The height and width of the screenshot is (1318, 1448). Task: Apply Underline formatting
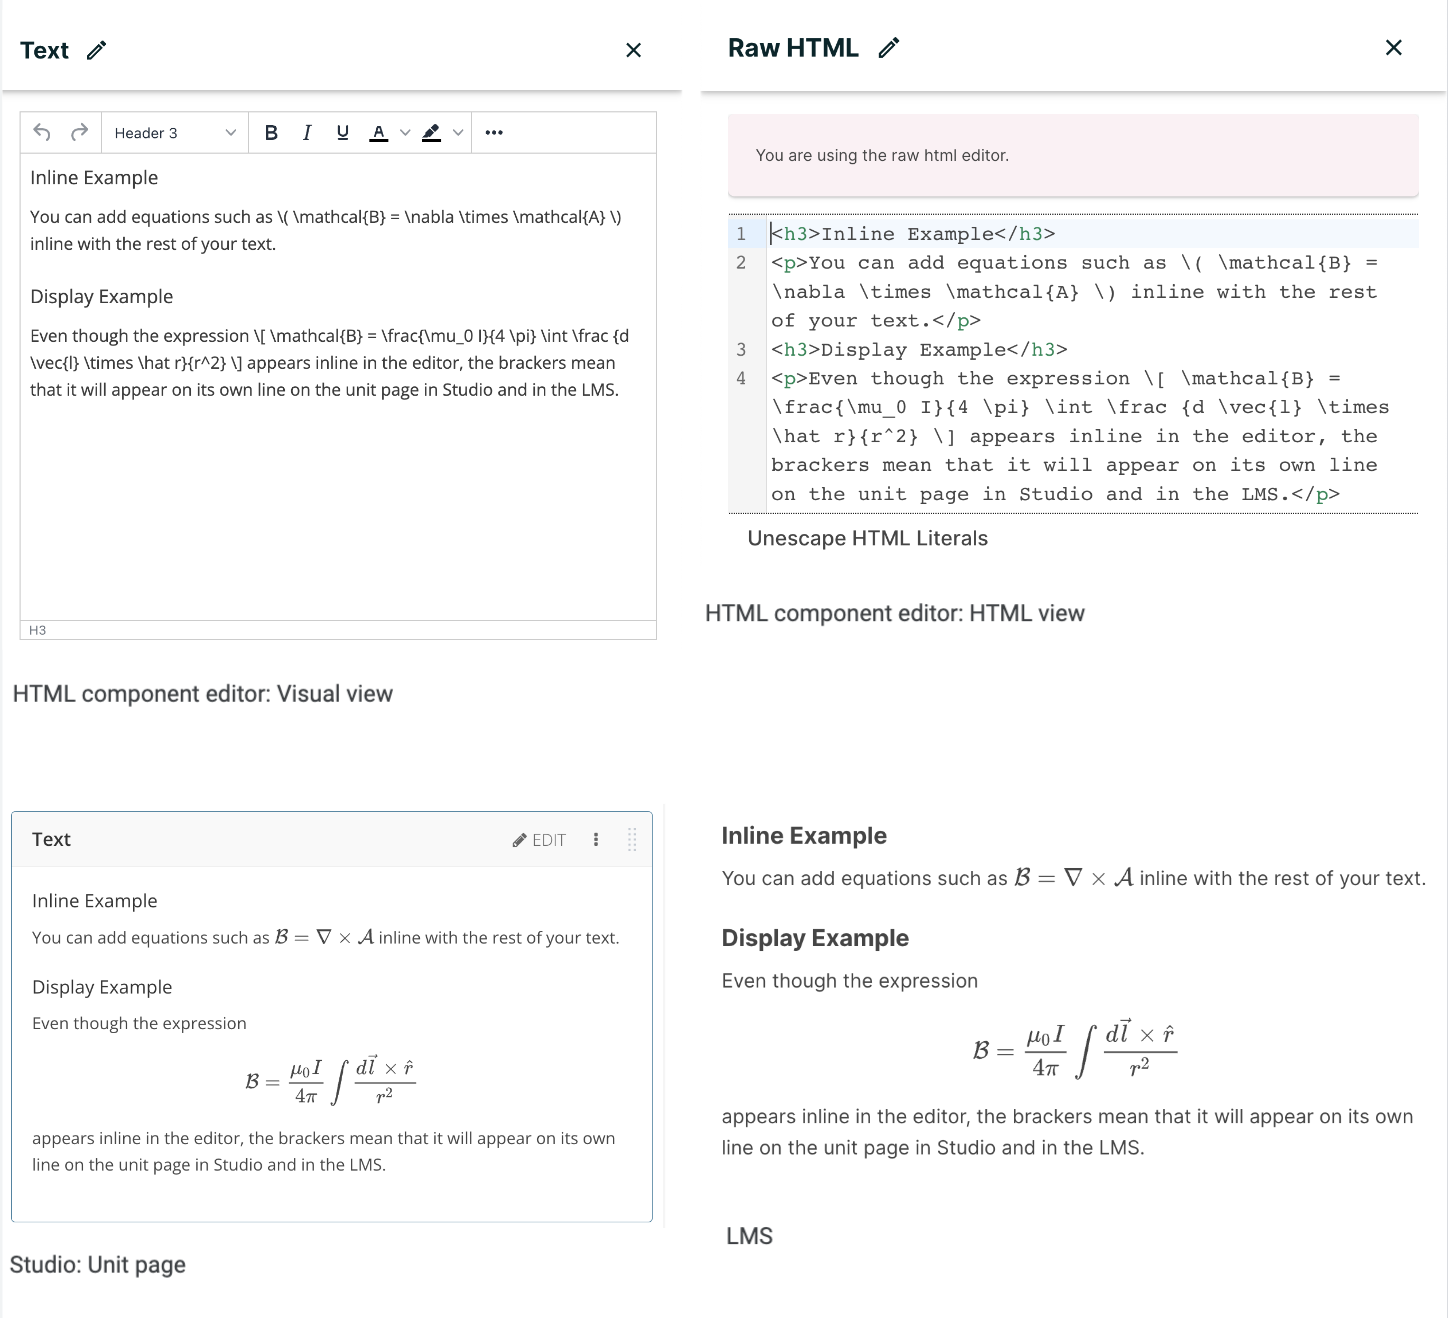(x=341, y=132)
